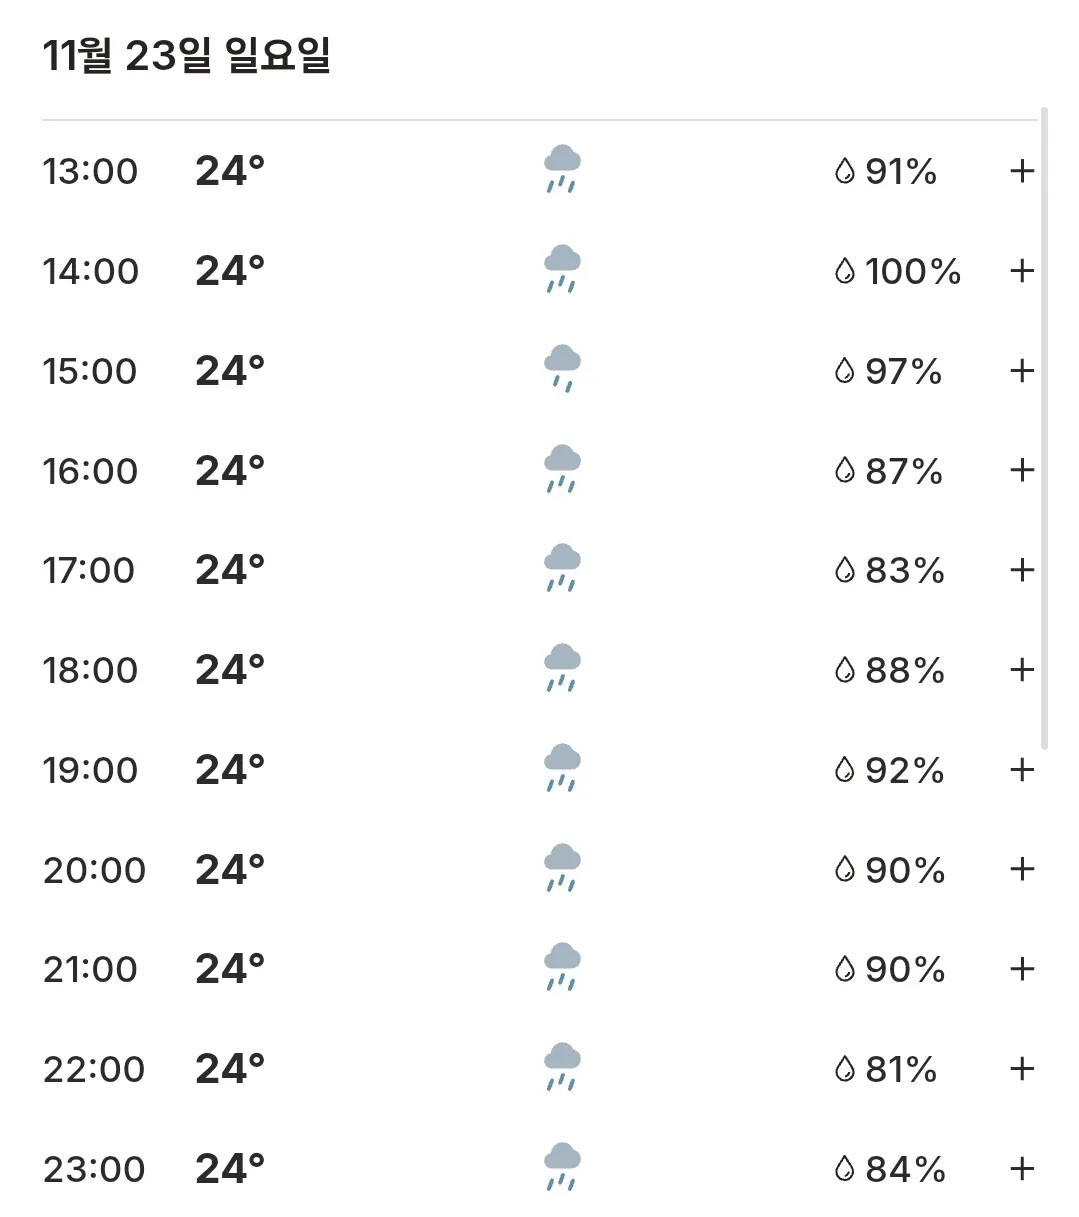This screenshot has width=1079, height=1217.
Task: Click the raindrop icon next to 91%
Action: 845,171
